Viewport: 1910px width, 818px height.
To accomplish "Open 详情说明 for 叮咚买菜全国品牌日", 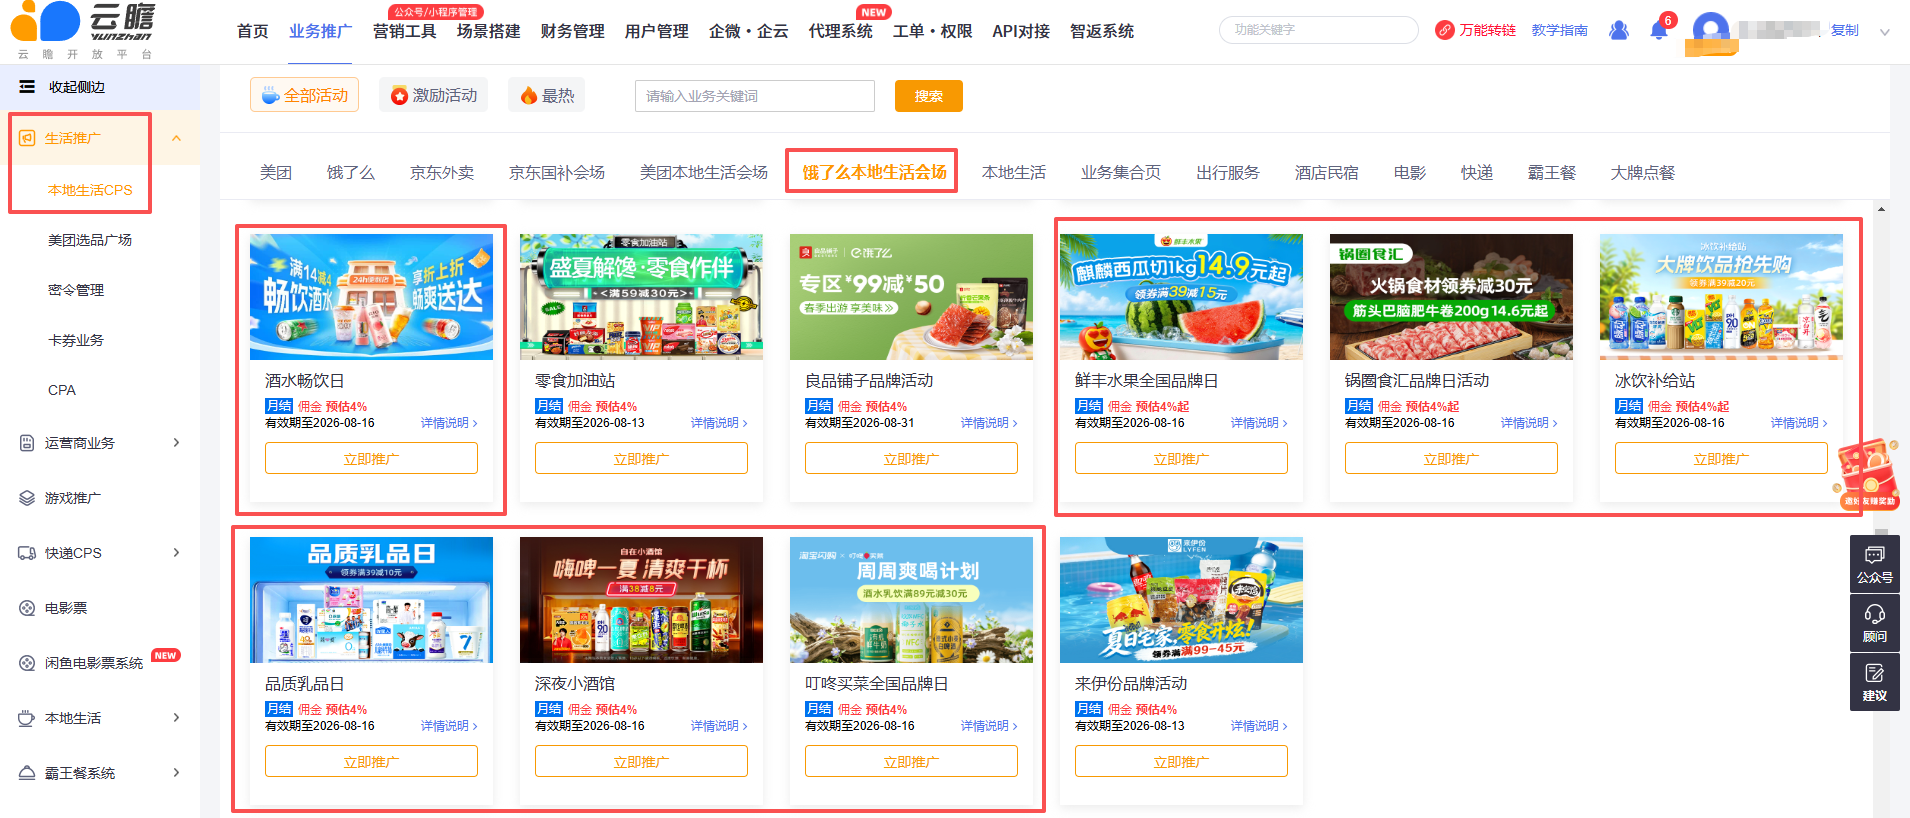I will 989,726.
